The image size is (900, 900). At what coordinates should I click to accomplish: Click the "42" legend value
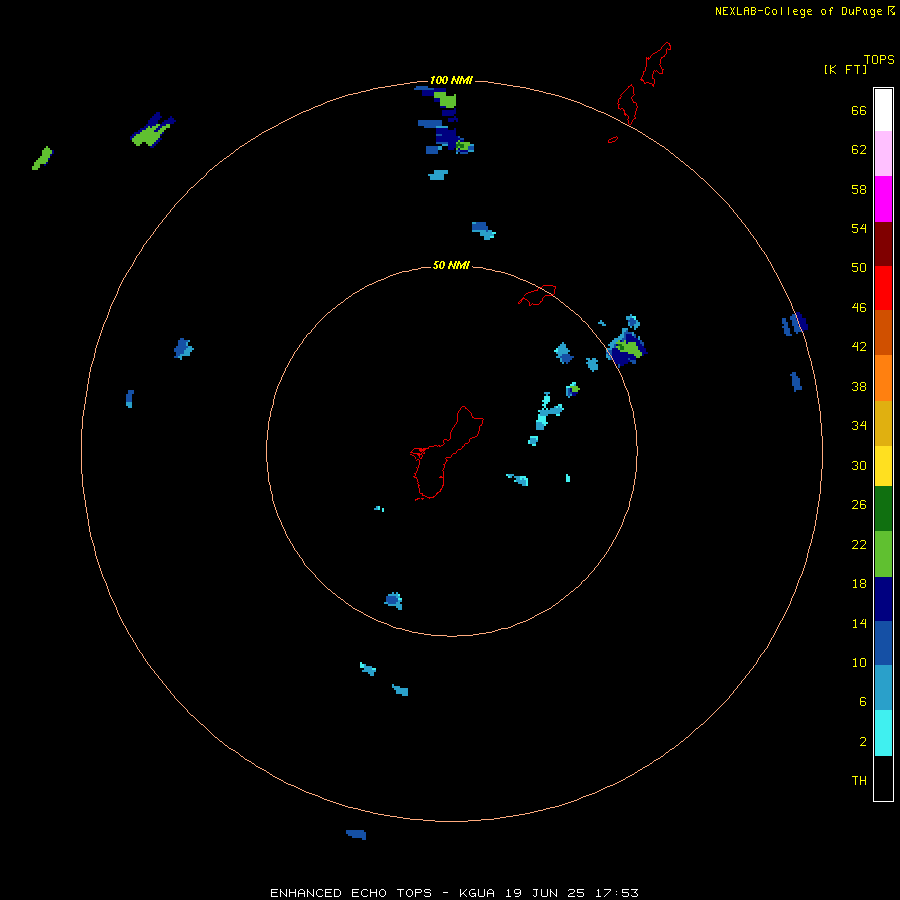pos(859,347)
